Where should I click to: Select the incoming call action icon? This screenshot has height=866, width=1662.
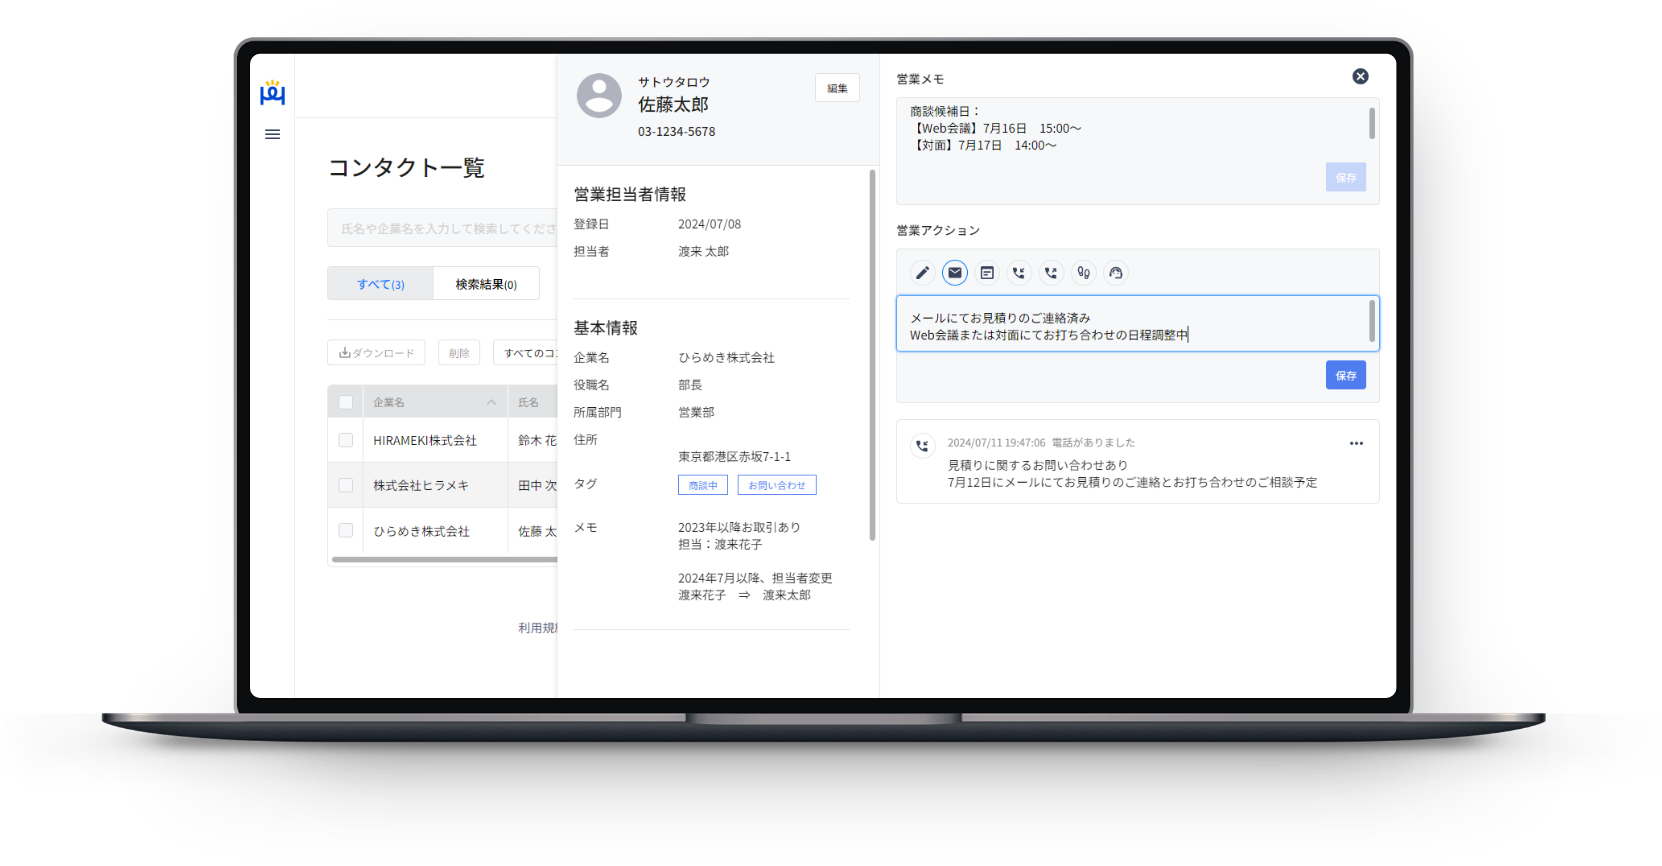point(1019,272)
